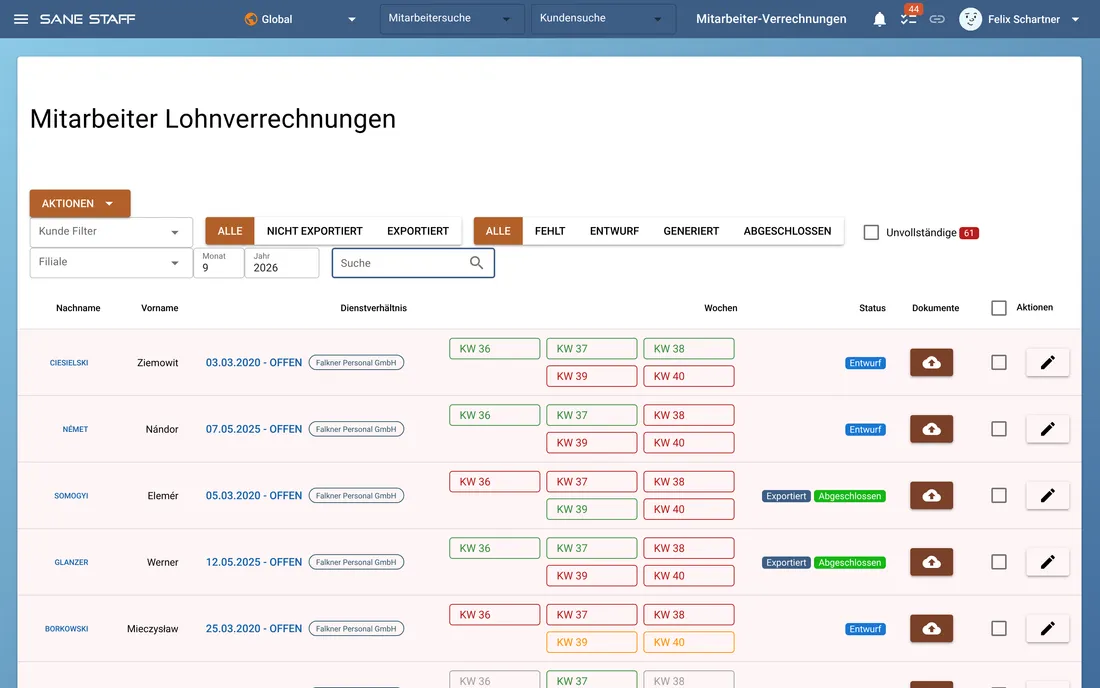Image resolution: width=1100 pixels, height=688 pixels.
Task: Click KW 38 in Német row
Action: 689,415
